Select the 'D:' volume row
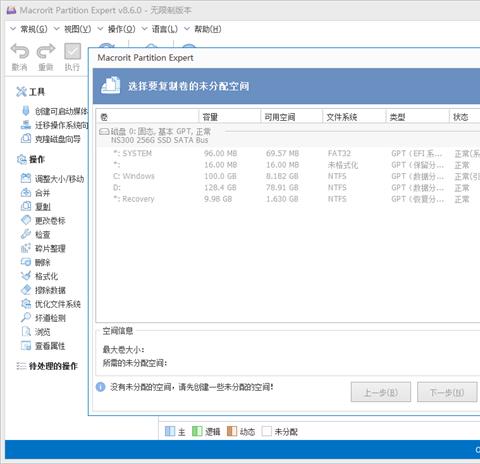 (x=288, y=187)
